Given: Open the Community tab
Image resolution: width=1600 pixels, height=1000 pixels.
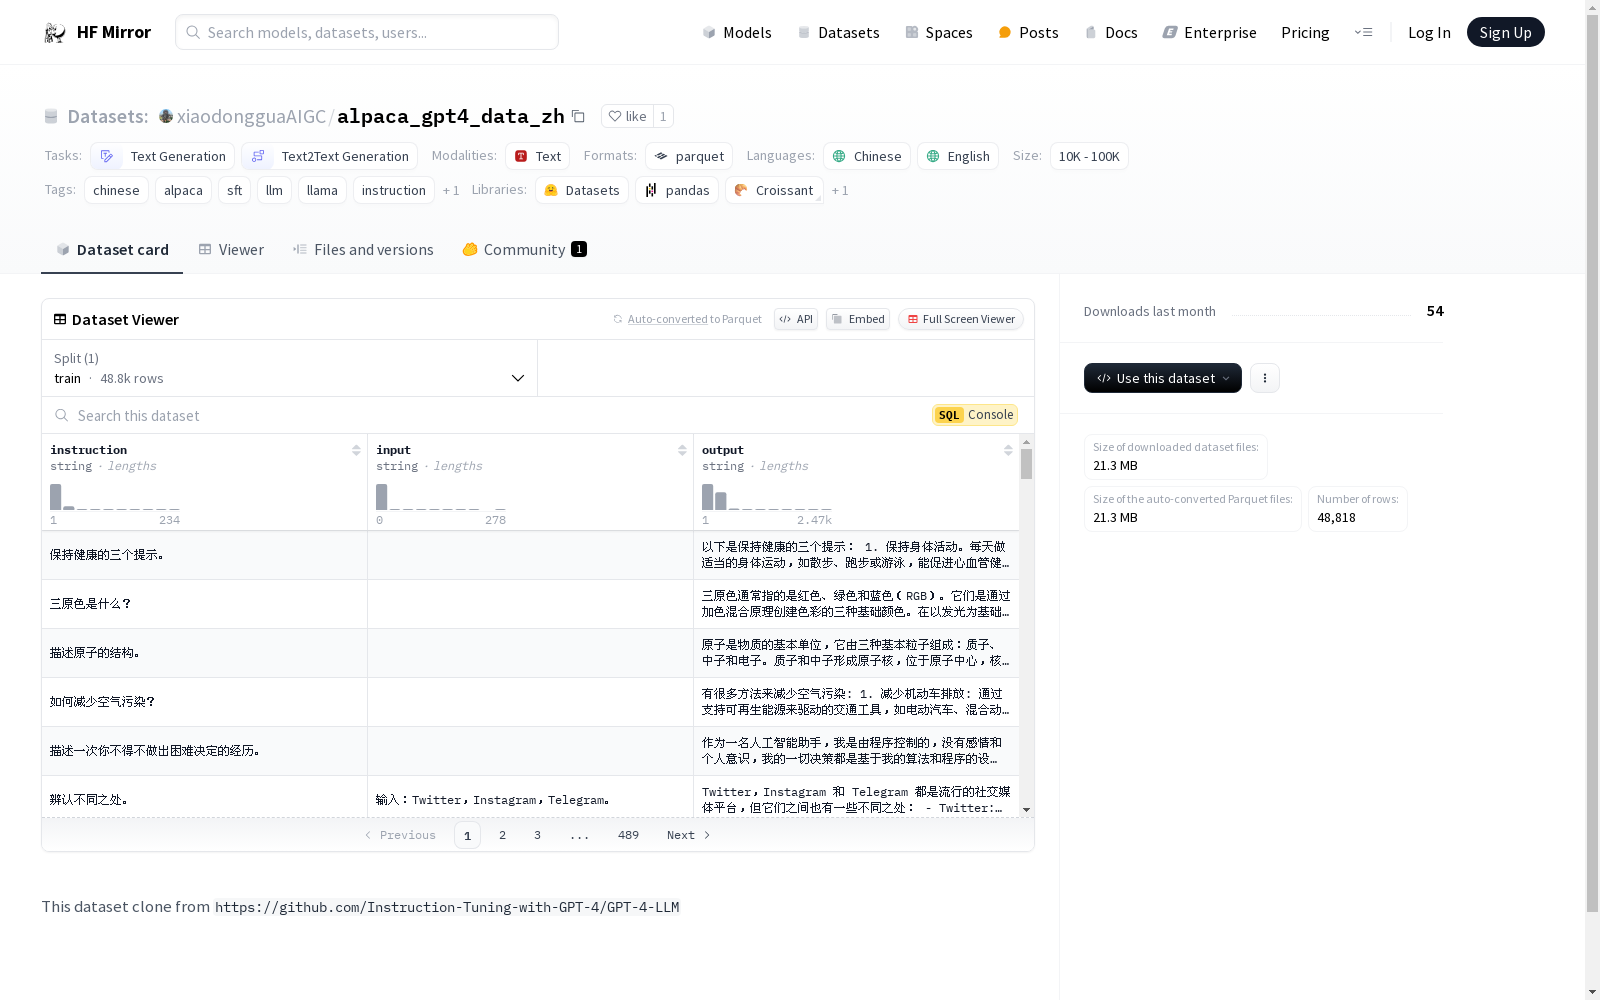Looking at the screenshot, I should 522,249.
